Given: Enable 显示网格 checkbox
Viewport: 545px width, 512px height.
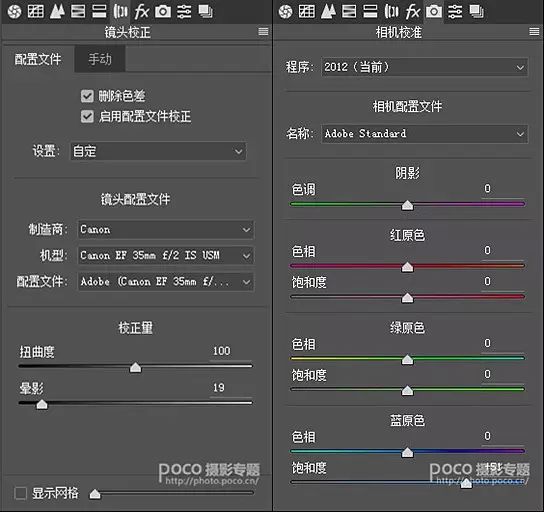Looking at the screenshot, I should click(x=21, y=493).
